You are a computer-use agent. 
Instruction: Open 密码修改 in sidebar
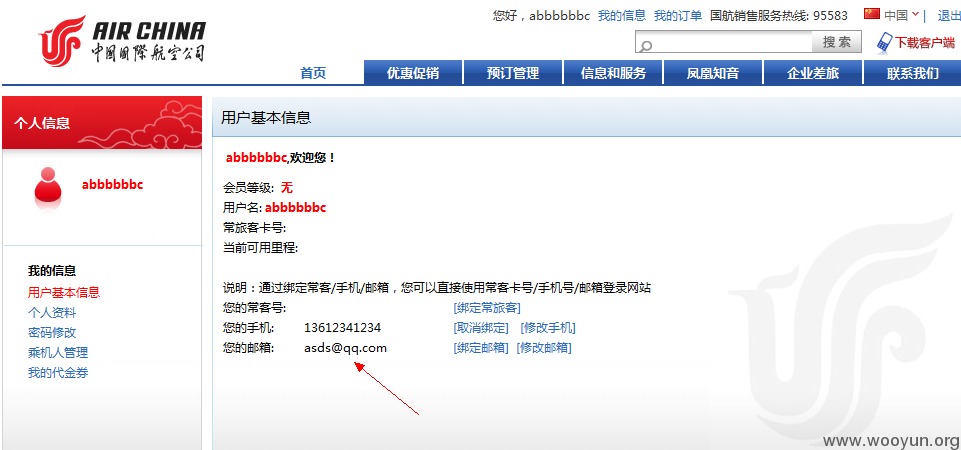pos(52,333)
